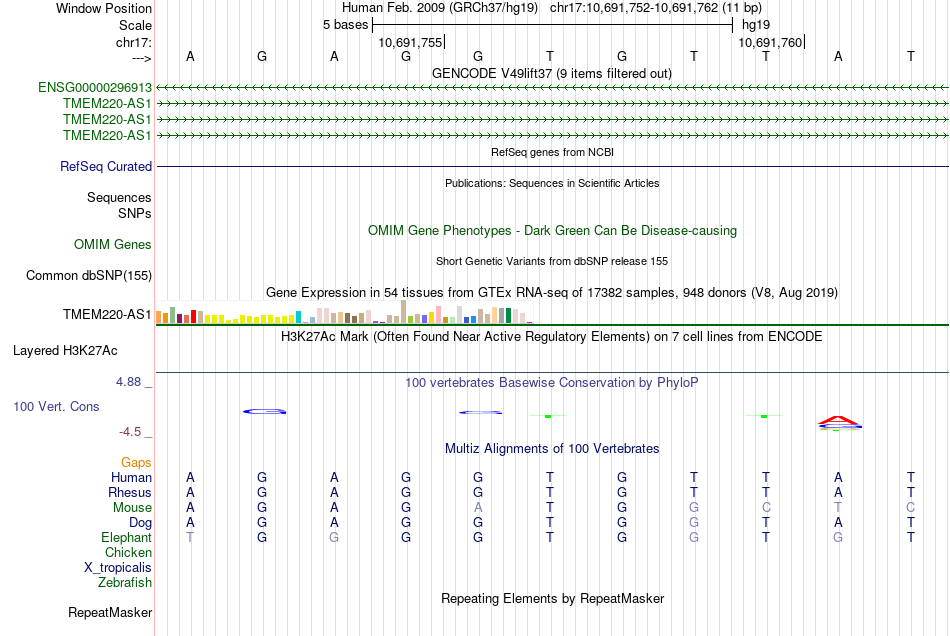Click the OMIM Genes track label
The width and height of the screenshot is (950, 636).
pyautogui.click(x=113, y=245)
